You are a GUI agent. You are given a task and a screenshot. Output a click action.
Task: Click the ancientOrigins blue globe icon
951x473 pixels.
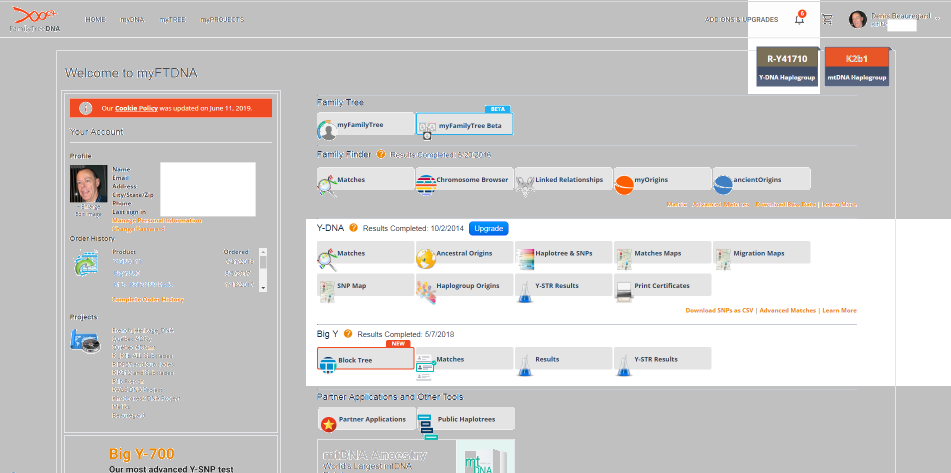(722, 185)
